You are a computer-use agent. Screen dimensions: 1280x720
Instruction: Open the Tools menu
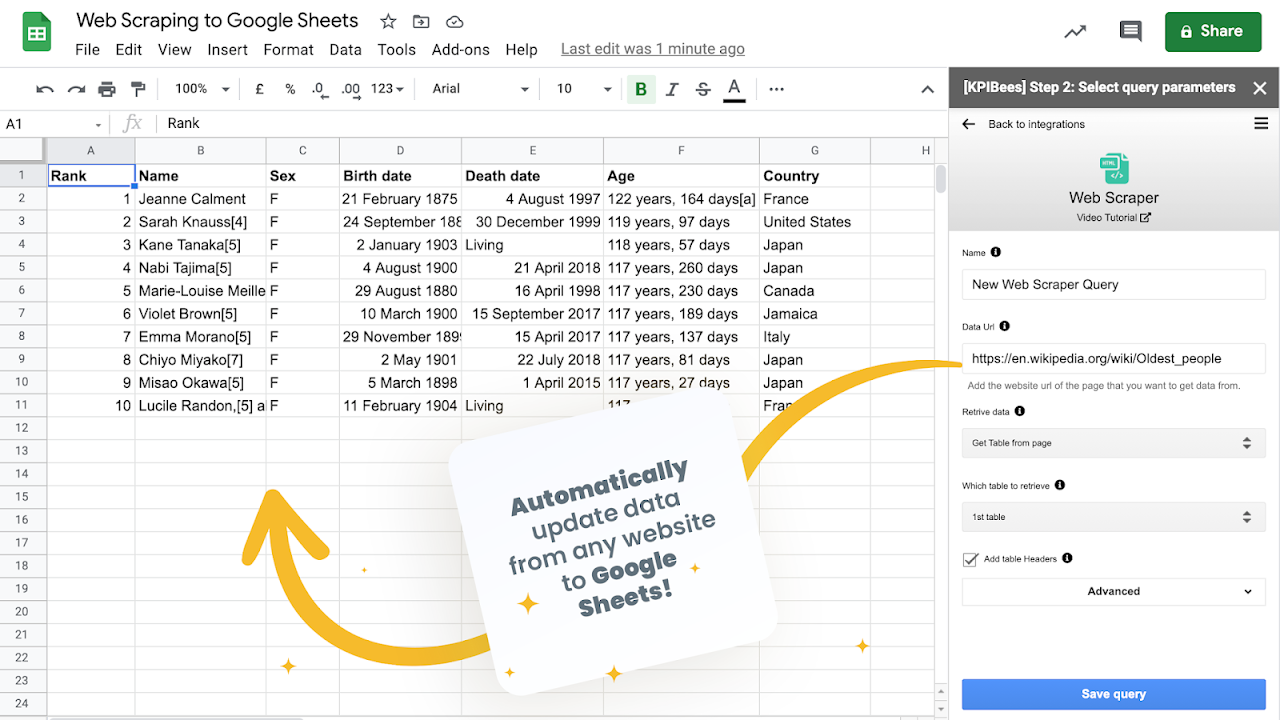tap(396, 49)
